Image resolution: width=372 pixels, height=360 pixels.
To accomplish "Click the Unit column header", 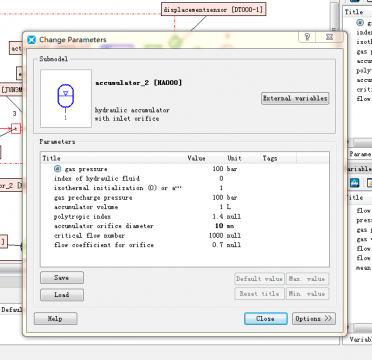I will click(x=243, y=158).
